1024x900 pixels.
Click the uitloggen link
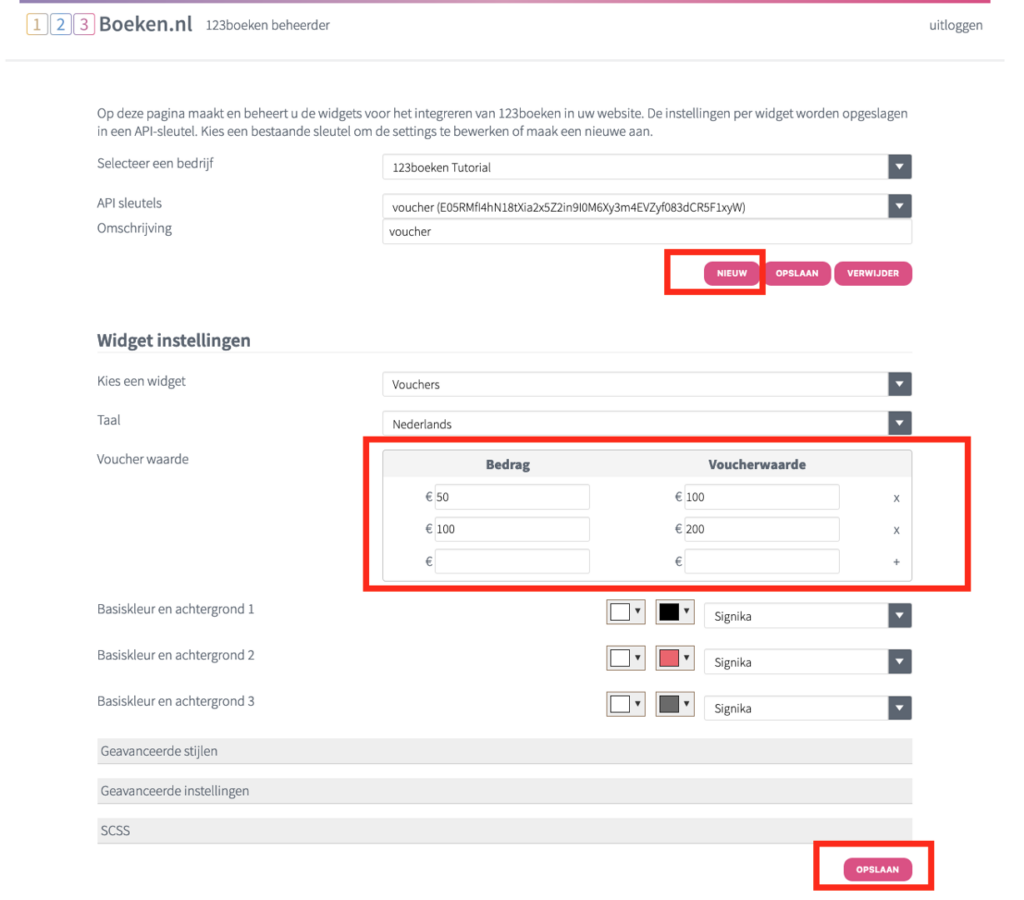(x=955, y=25)
